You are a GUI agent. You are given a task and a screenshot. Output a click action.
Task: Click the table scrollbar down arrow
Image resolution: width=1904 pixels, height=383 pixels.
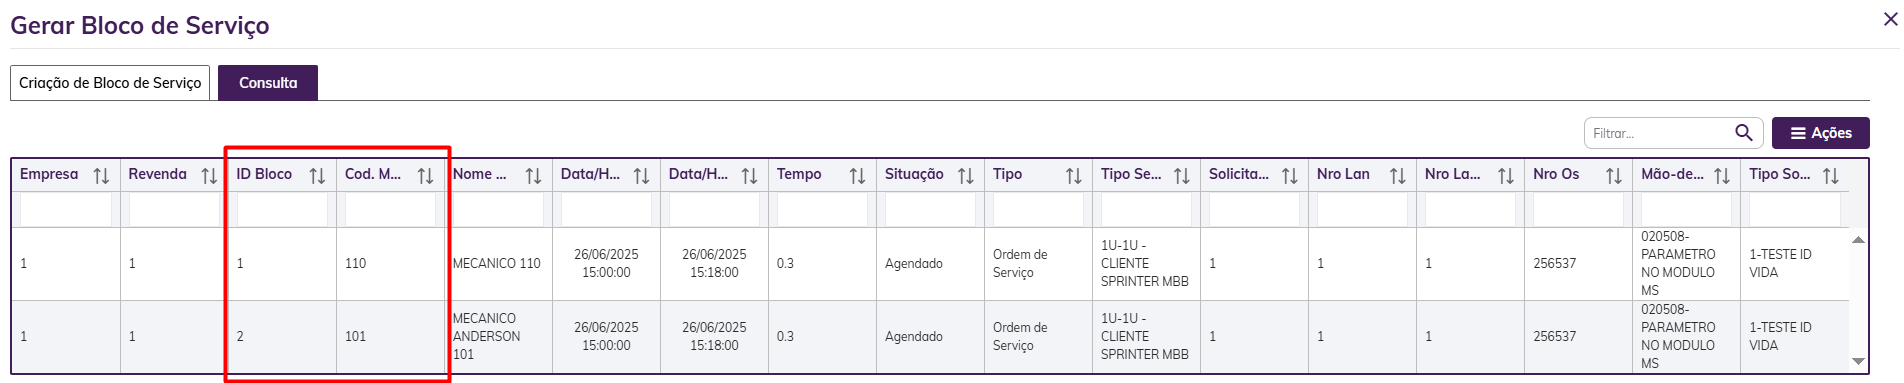(1858, 362)
